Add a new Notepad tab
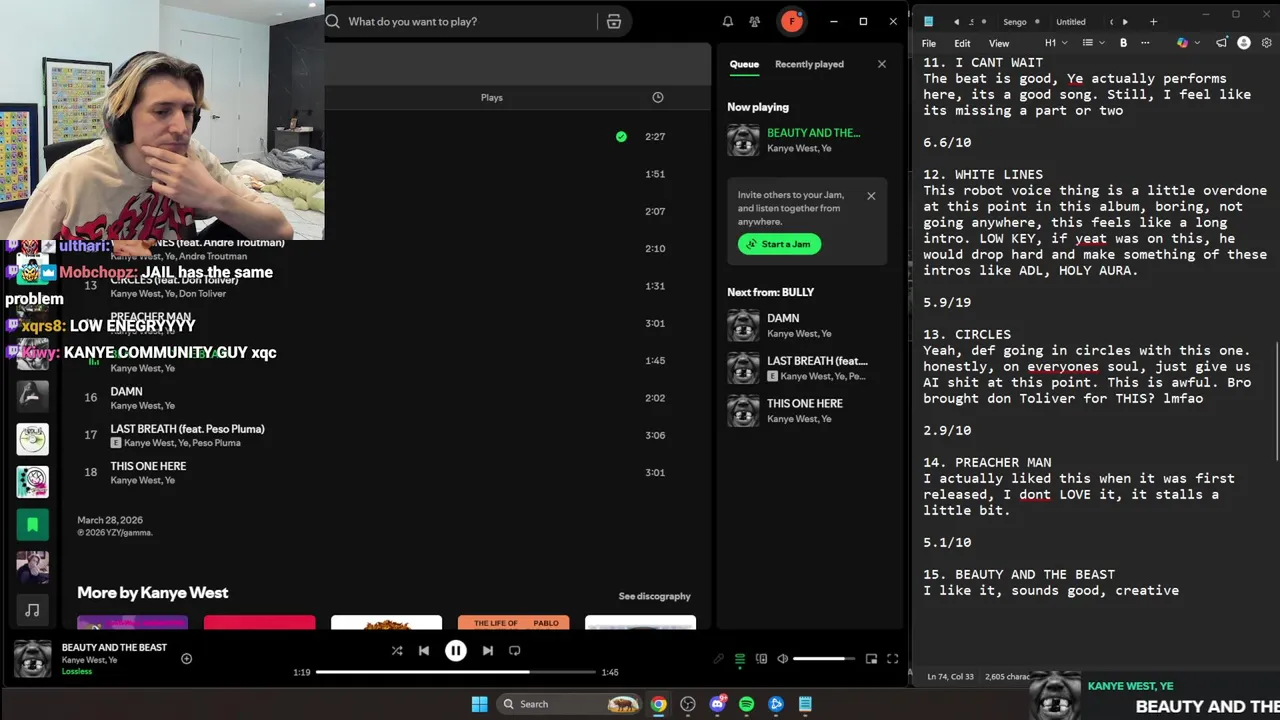 pyautogui.click(x=1153, y=22)
